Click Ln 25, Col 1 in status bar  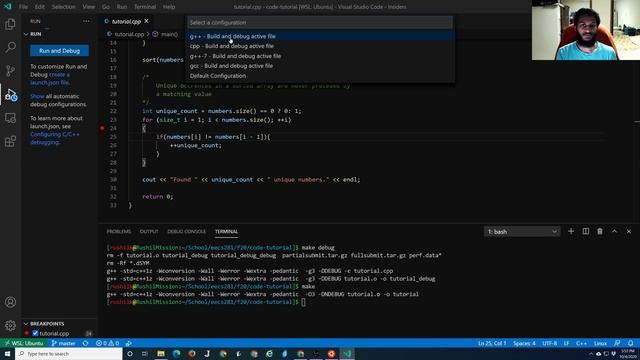pyautogui.click(x=492, y=343)
